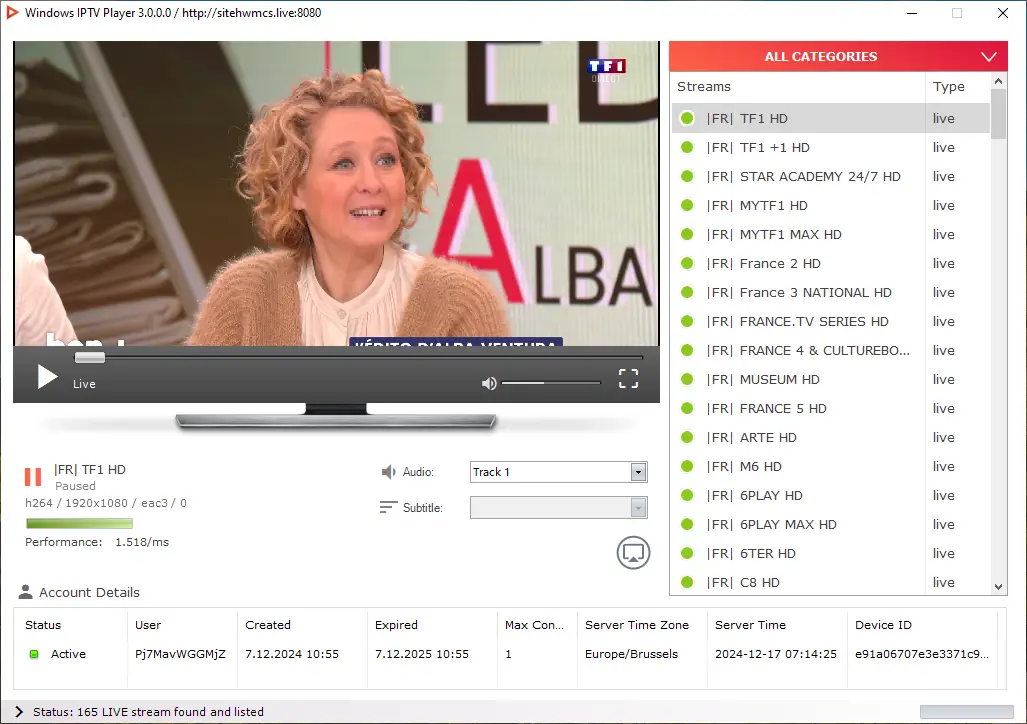This screenshot has height=724, width=1027.
Task: Click green dot beside ARTE HD
Action: pyautogui.click(x=687, y=437)
